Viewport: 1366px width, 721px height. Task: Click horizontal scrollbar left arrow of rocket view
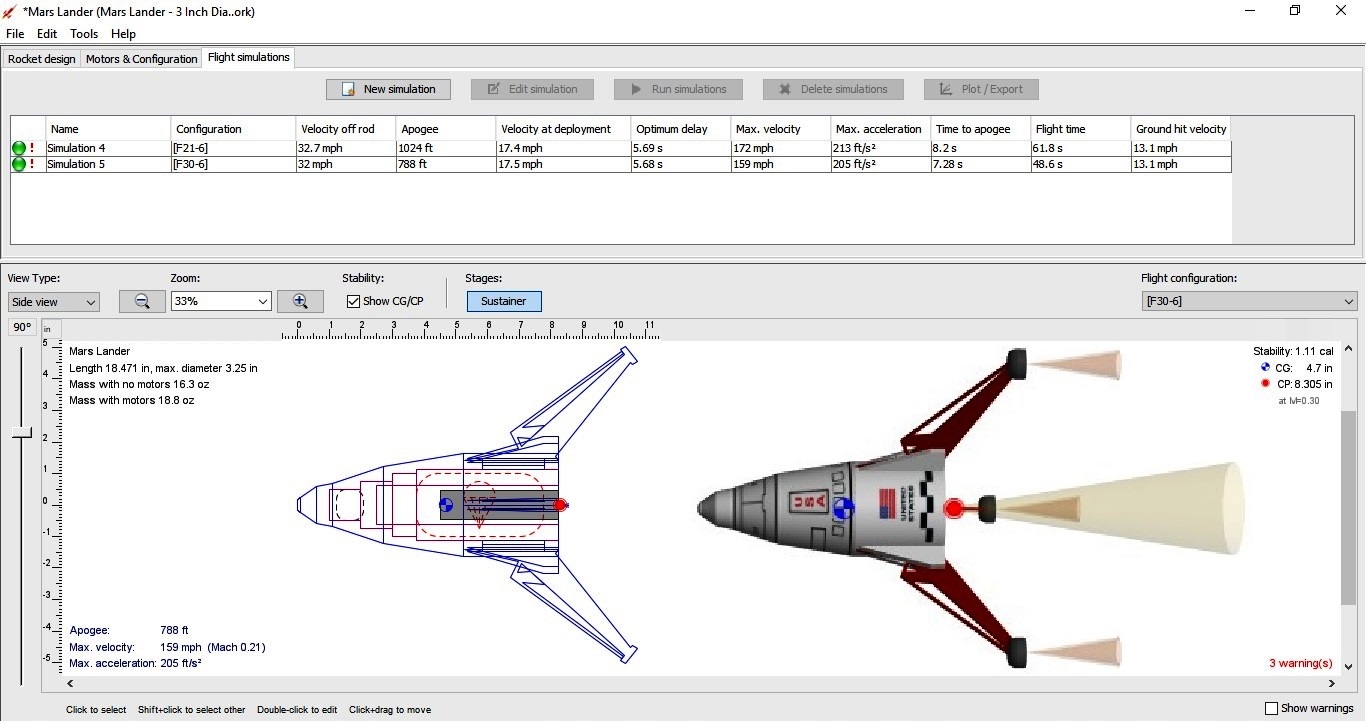click(x=69, y=684)
